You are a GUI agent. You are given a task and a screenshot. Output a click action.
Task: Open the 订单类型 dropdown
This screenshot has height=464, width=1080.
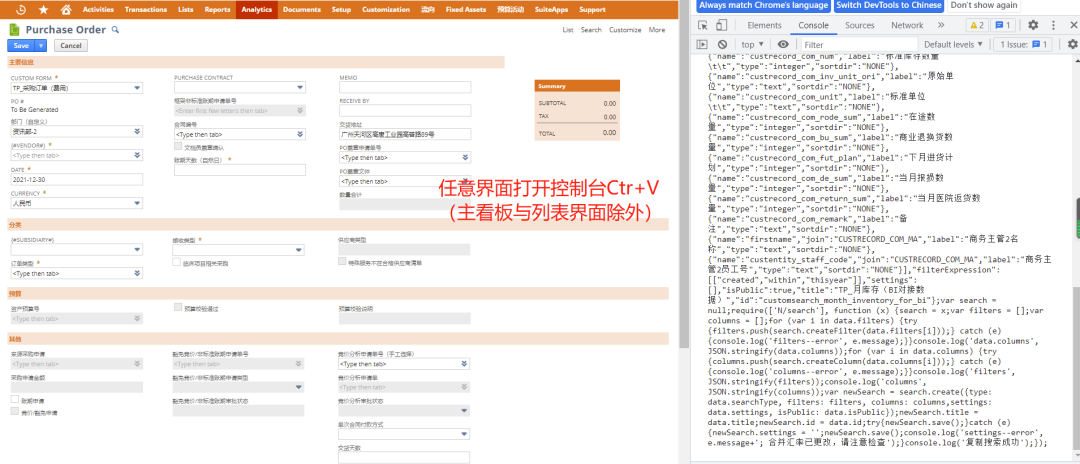[x=137, y=273]
